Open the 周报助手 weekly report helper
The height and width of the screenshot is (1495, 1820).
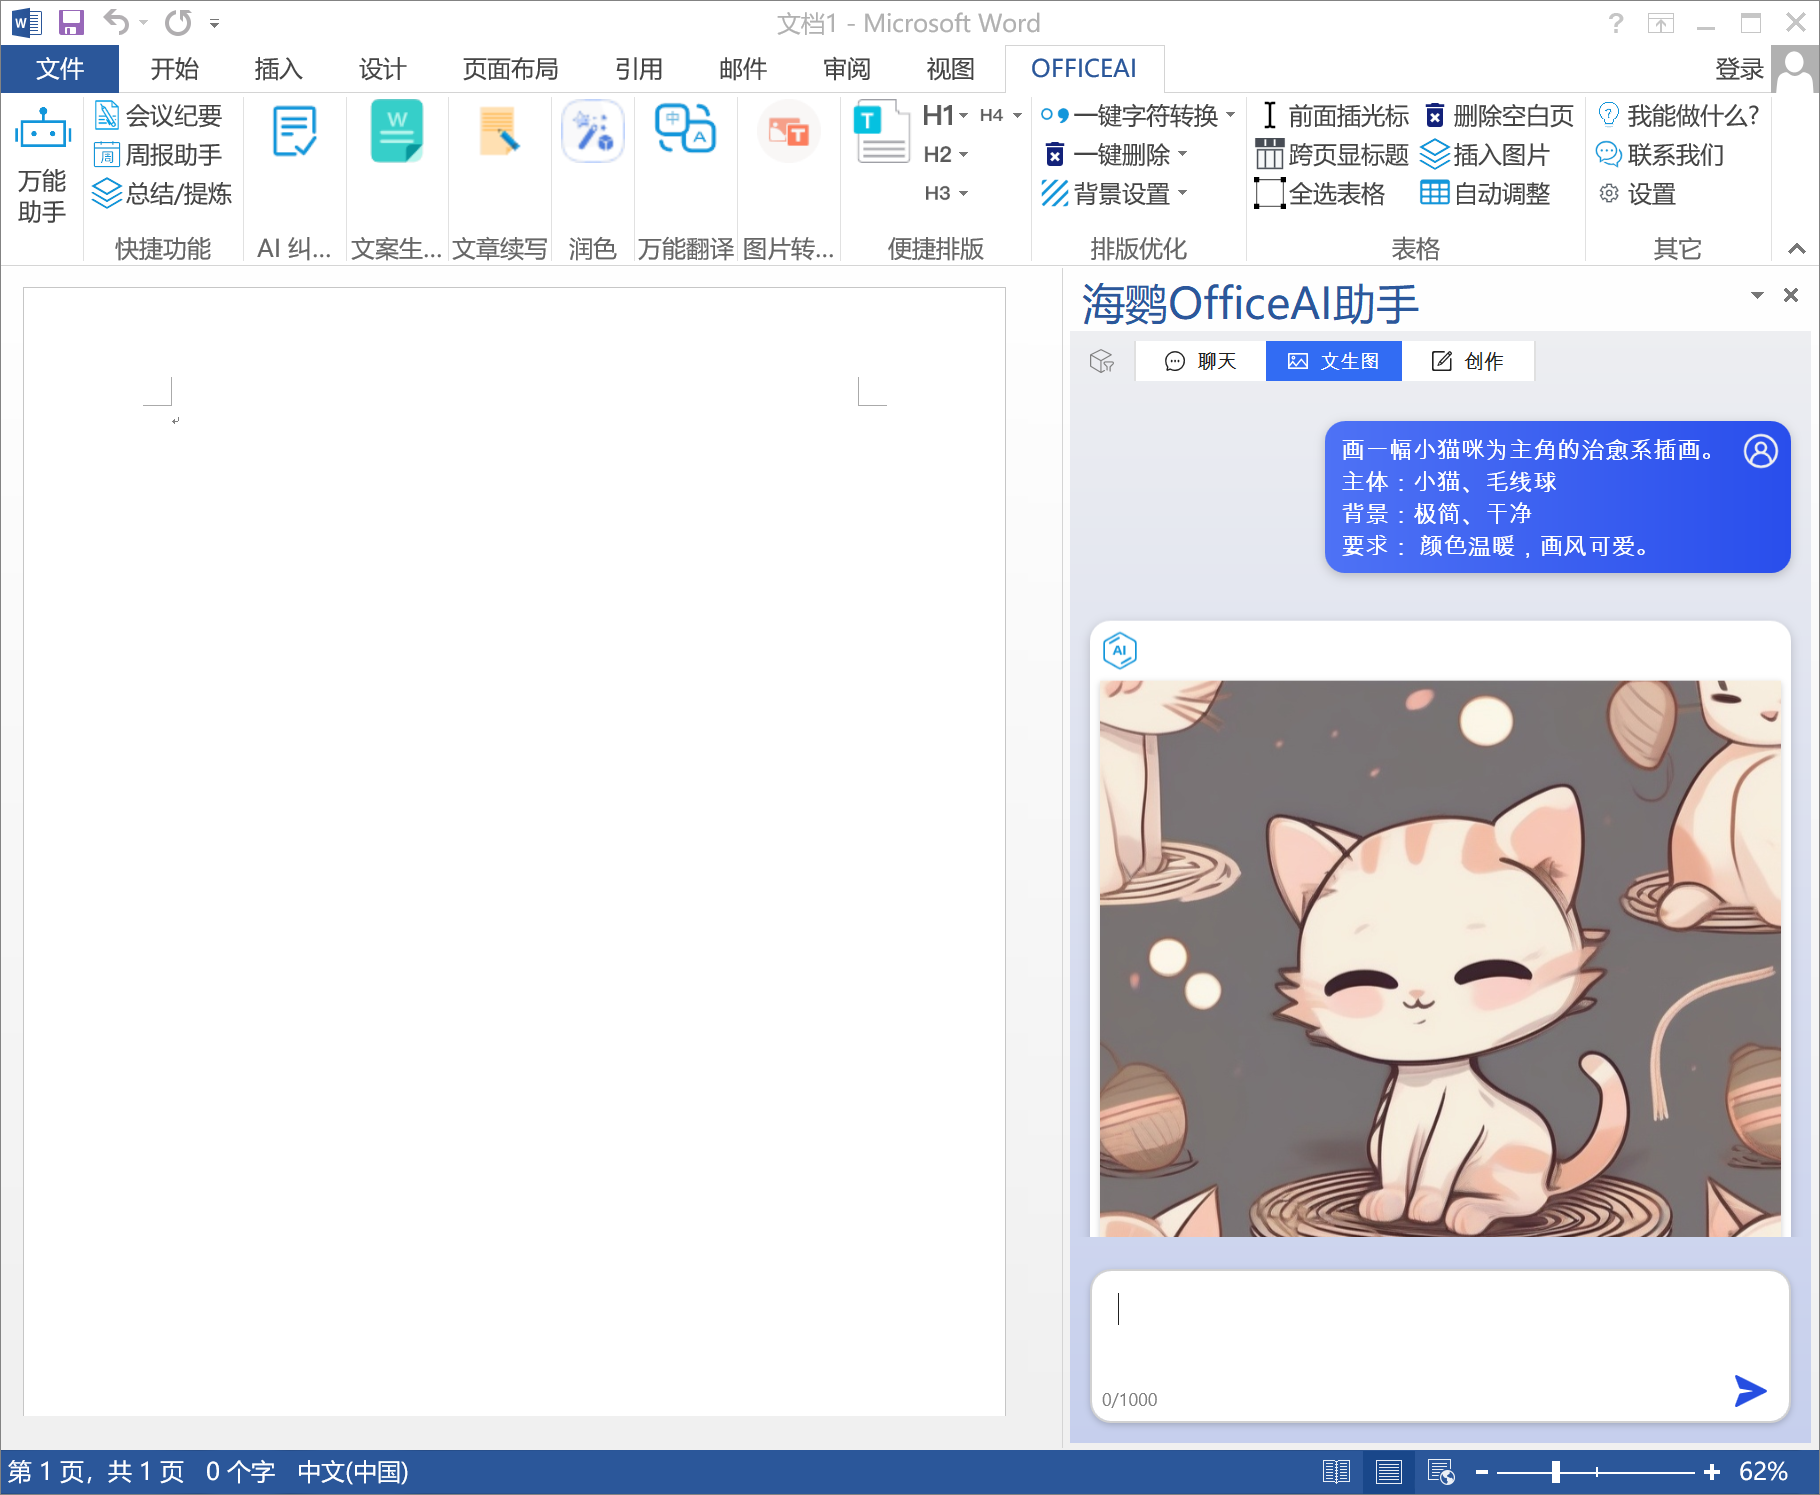tap(160, 154)
